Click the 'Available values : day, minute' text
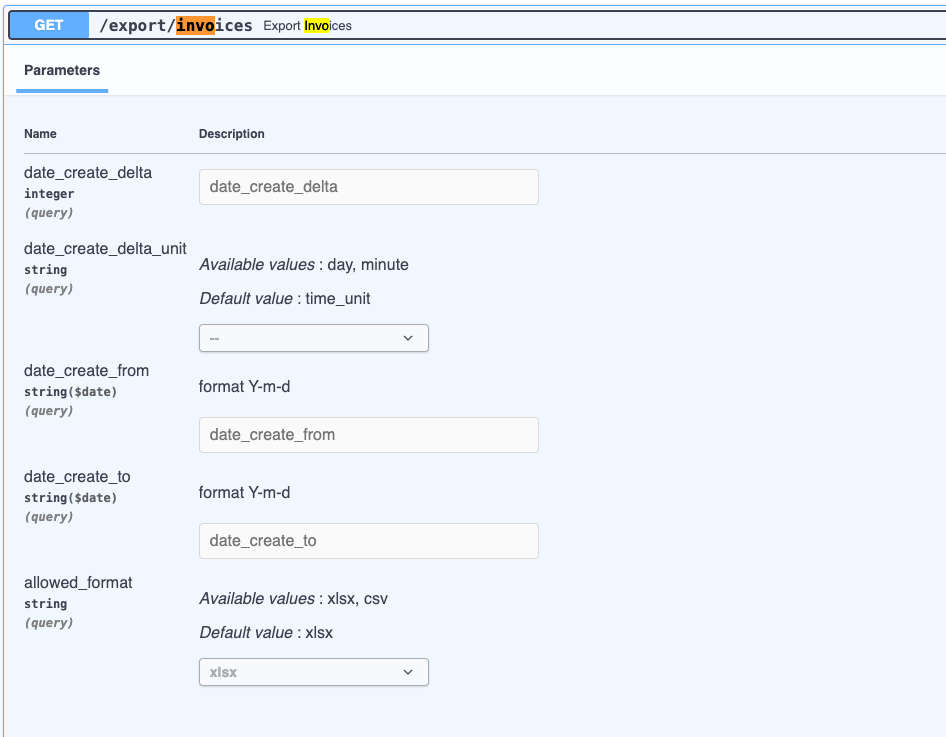The width and height of the screenshot is (946, 737). click(x=304, y=265)
